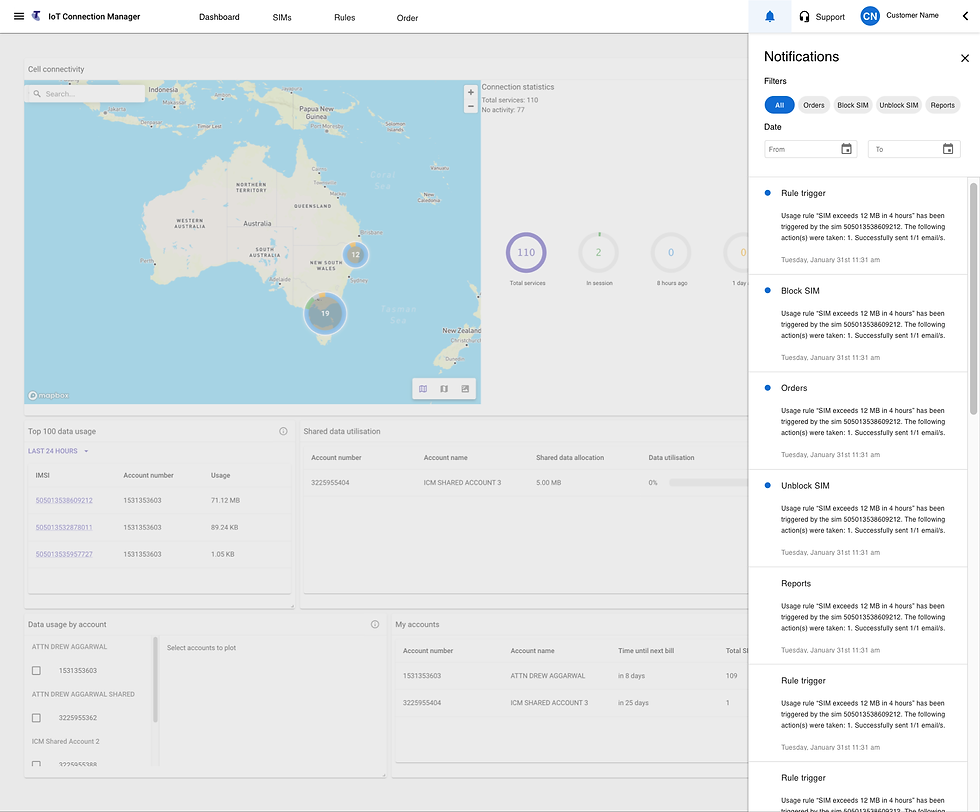Open the Unblock SIM notification
Viewport: 980px width, 812px height.
(859, 518)
